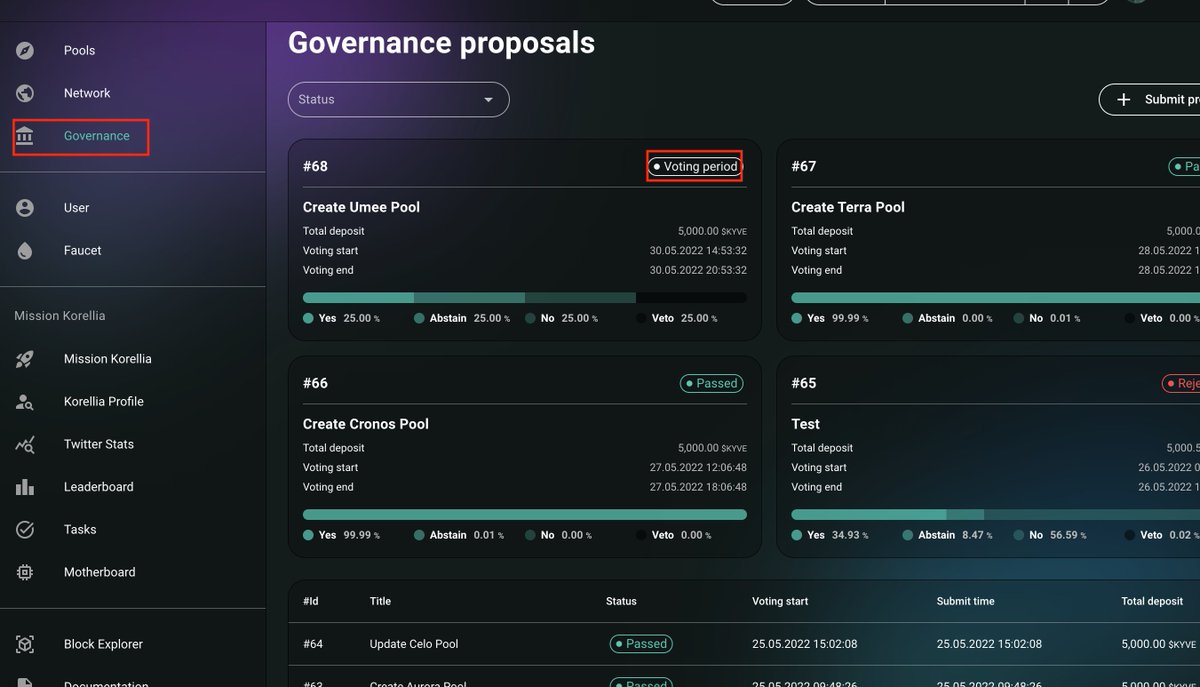Click the Motherboard chip icon
The width and height of the screenshot is (1200, 687).
pos(25,572)
